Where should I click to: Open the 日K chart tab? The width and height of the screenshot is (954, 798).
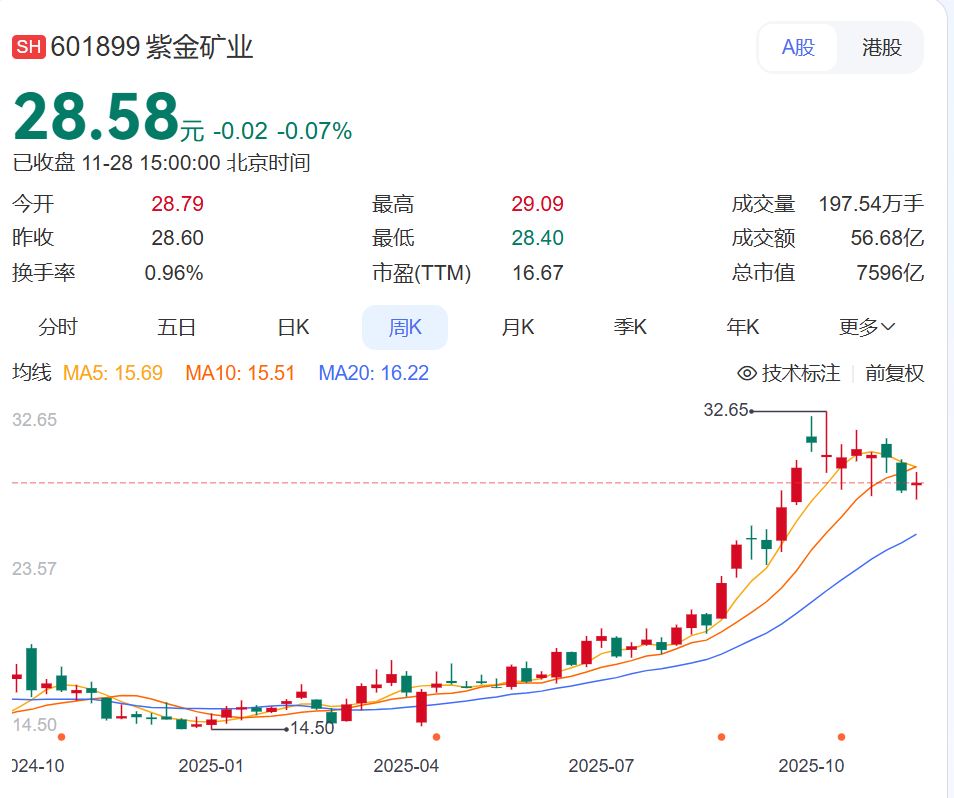(x=293, y=327)
